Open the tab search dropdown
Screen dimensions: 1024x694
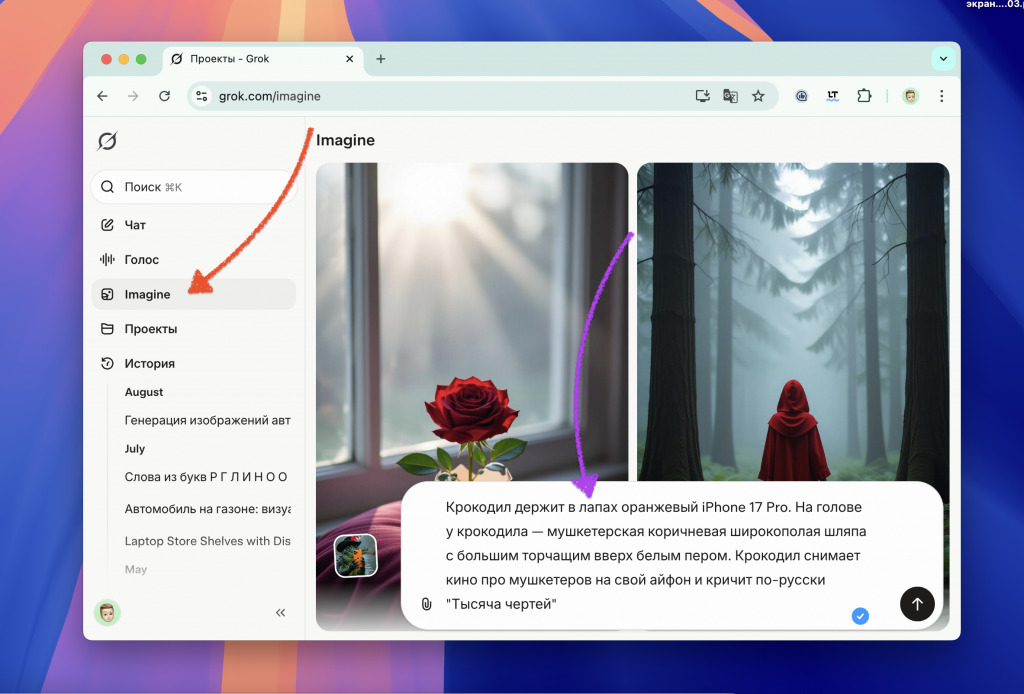943,59
